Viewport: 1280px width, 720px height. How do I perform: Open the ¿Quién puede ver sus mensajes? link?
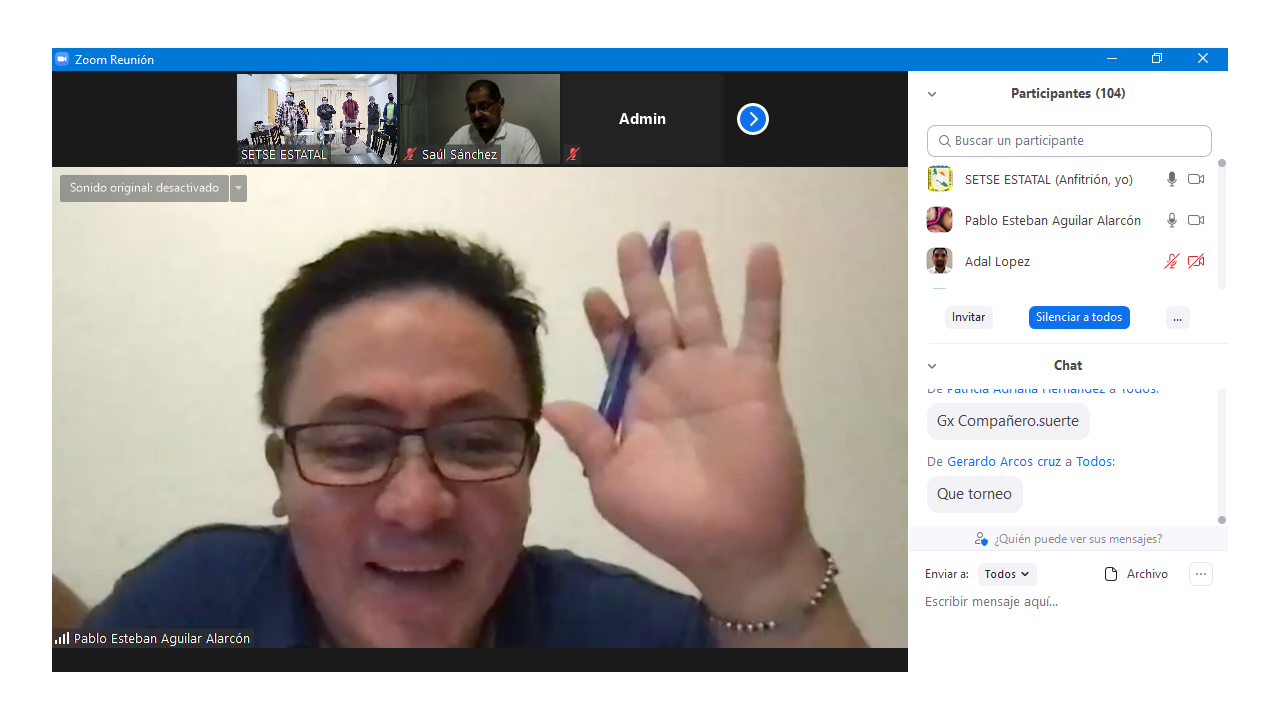(1078, 539)
